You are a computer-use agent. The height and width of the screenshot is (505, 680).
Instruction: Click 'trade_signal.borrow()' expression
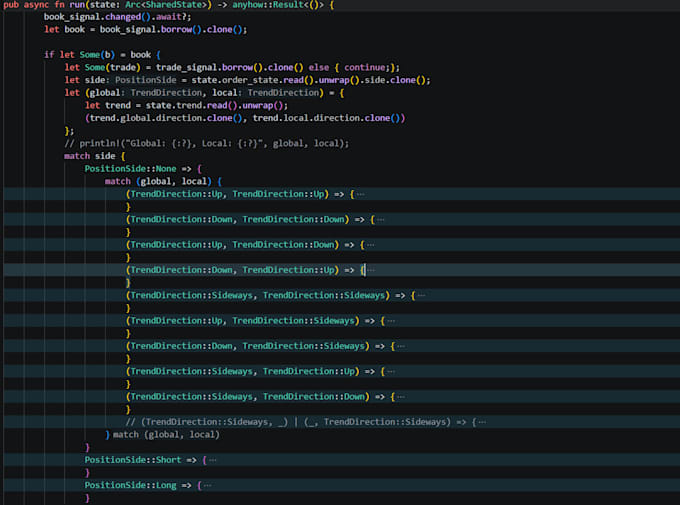click(209, 68)
